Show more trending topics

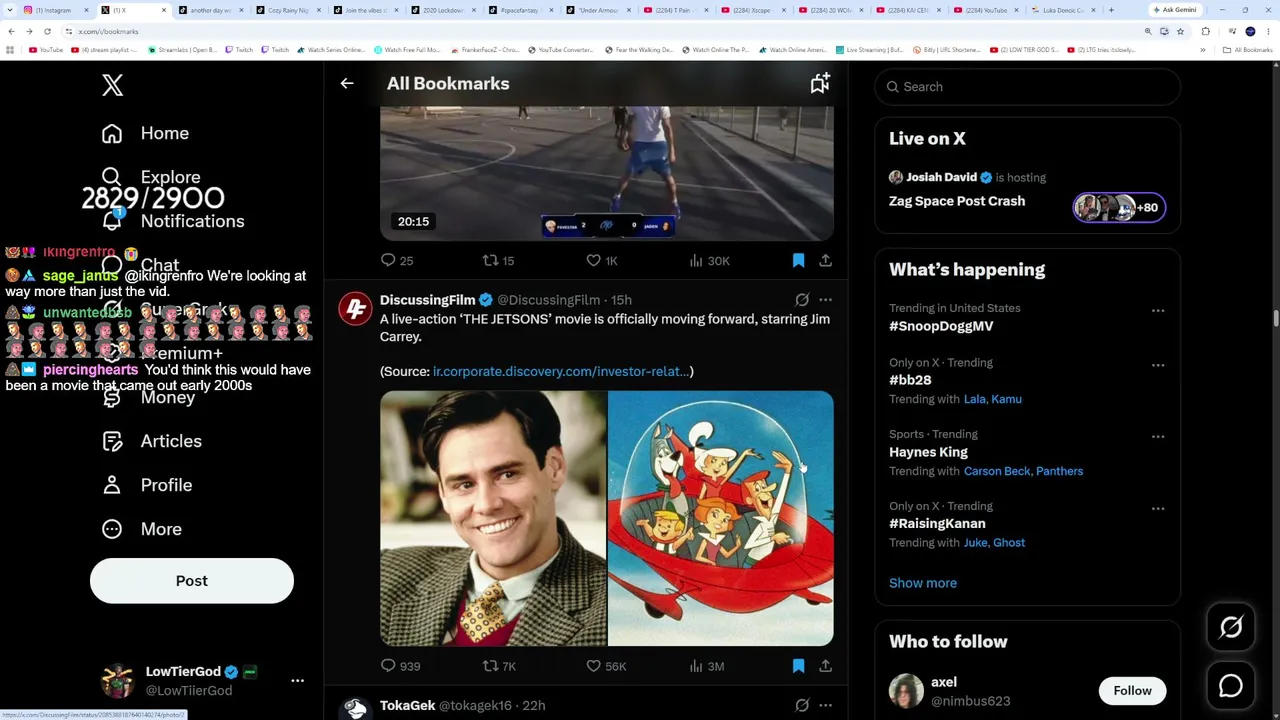[x=923, y=583]
